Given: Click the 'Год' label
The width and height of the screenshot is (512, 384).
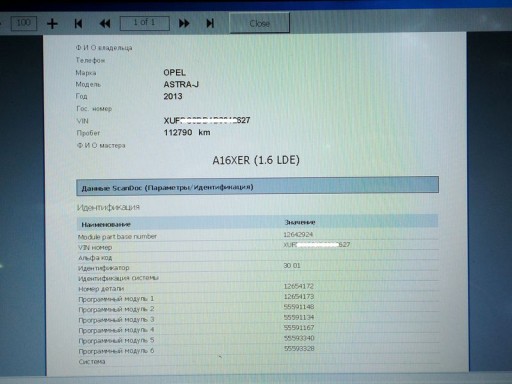Looking at the screenshot, I should (82, 96).
